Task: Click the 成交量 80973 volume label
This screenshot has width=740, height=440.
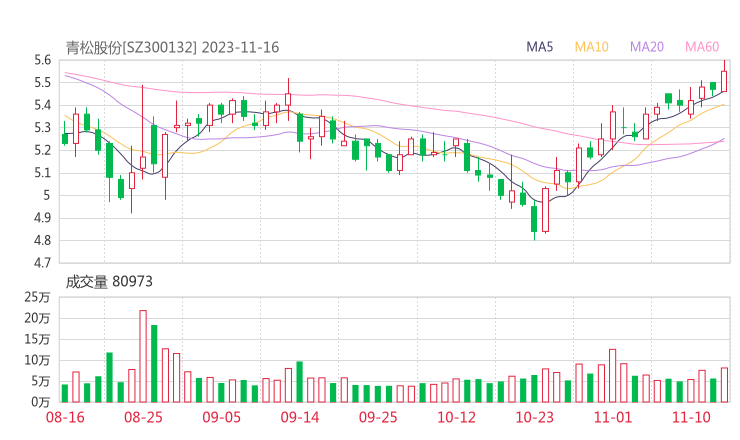Action: [x=109, y=282]
